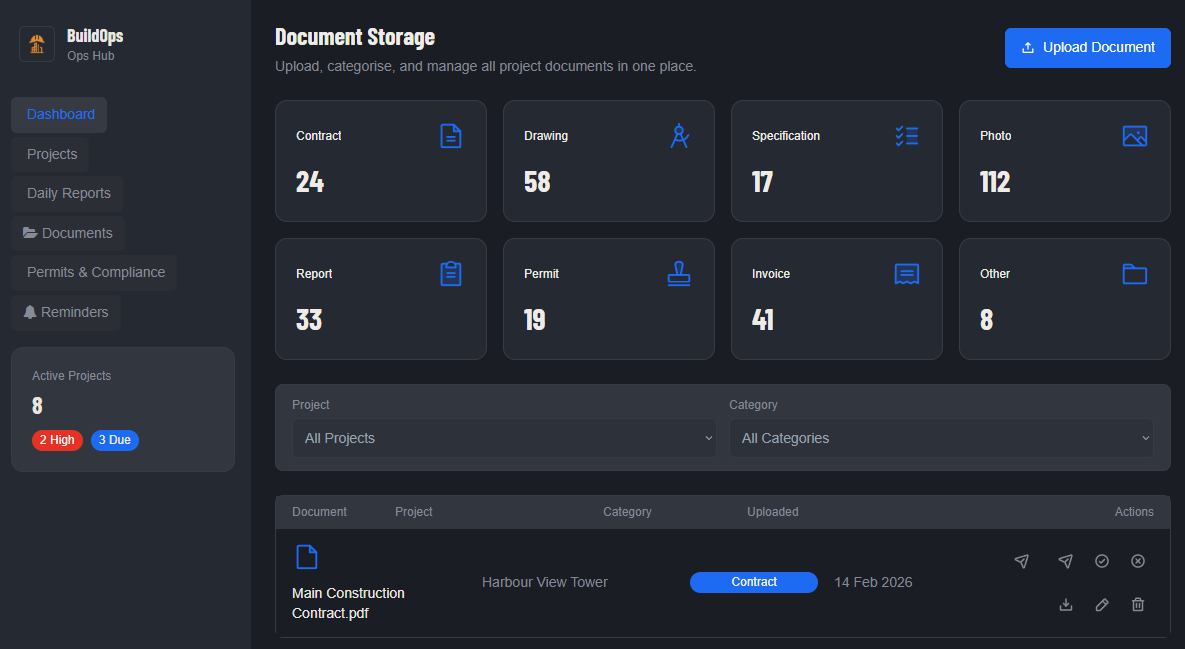
Task: Open the Dashboard sidebar item
Action: coord(59,115)
